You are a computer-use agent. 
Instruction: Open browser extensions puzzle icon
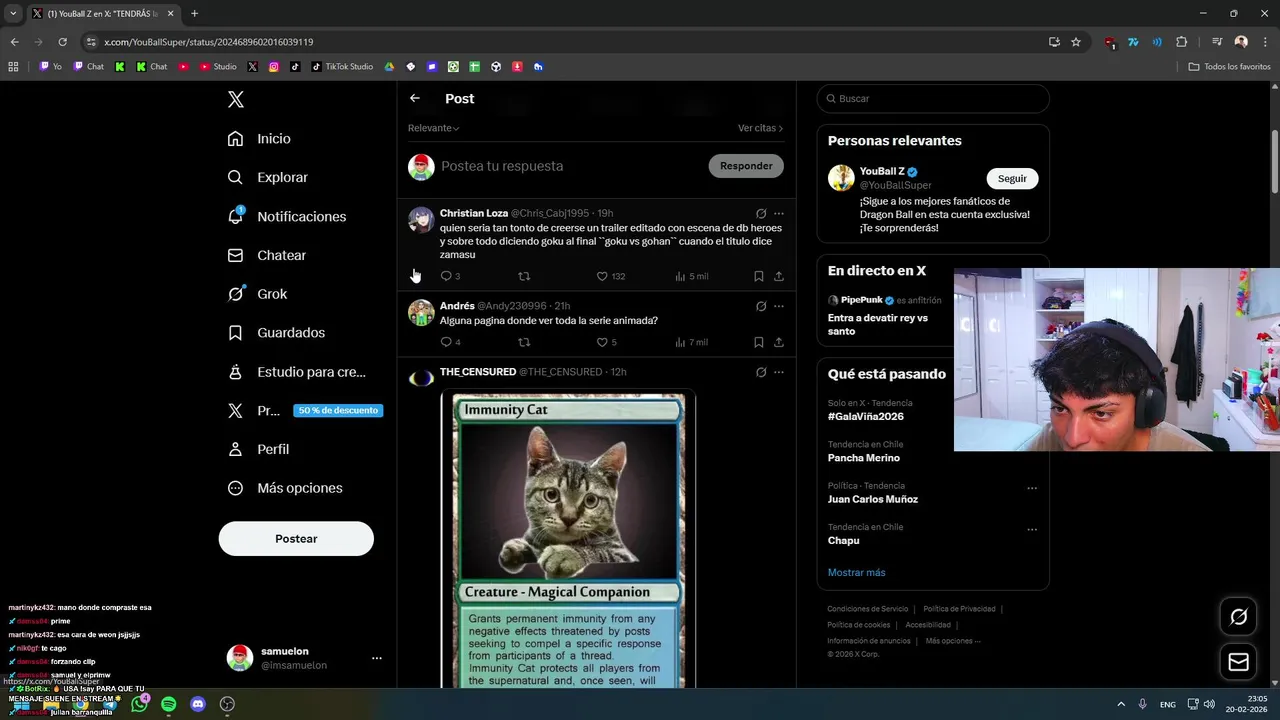(1181, 42)
